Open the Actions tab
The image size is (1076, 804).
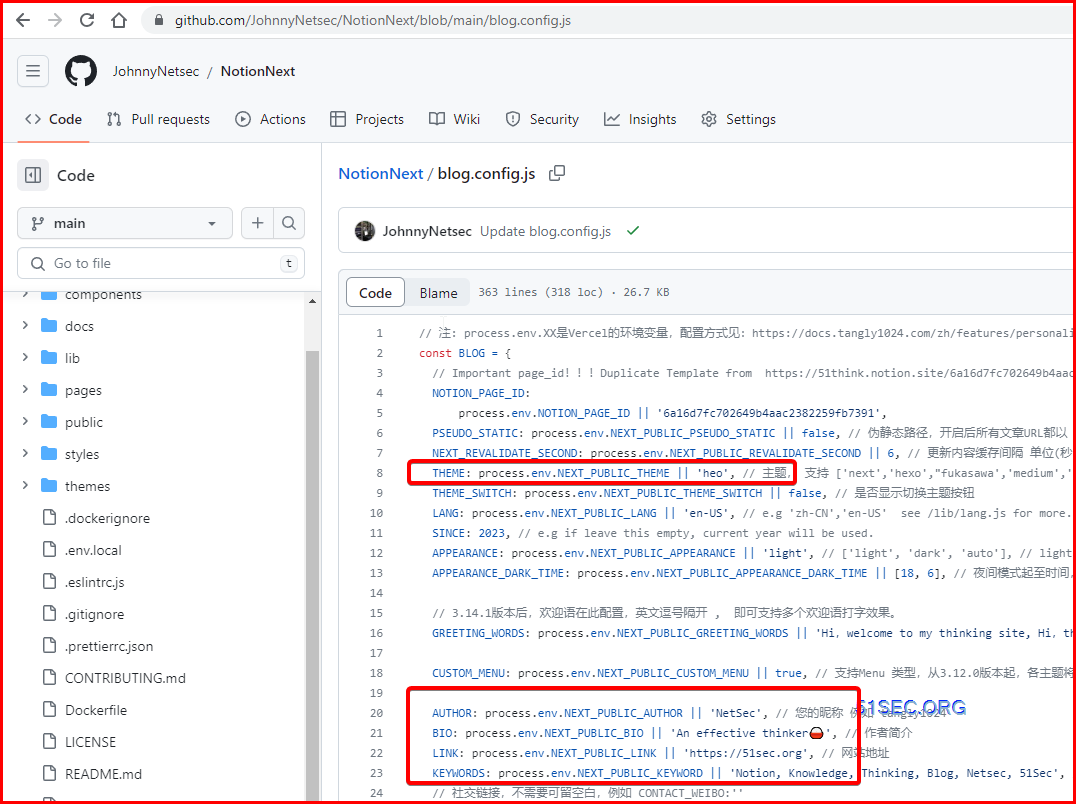(x=270, y=119)
